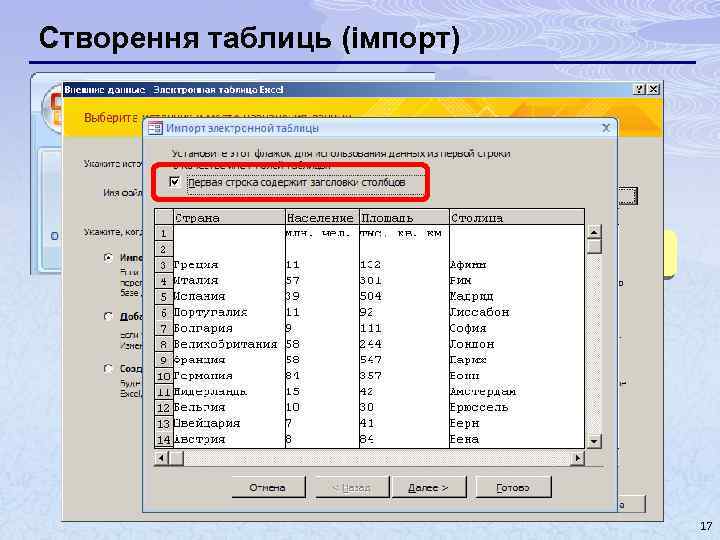Click row header number 5
The width and height of the screenshot is (720, 540).
pos(163,297)
